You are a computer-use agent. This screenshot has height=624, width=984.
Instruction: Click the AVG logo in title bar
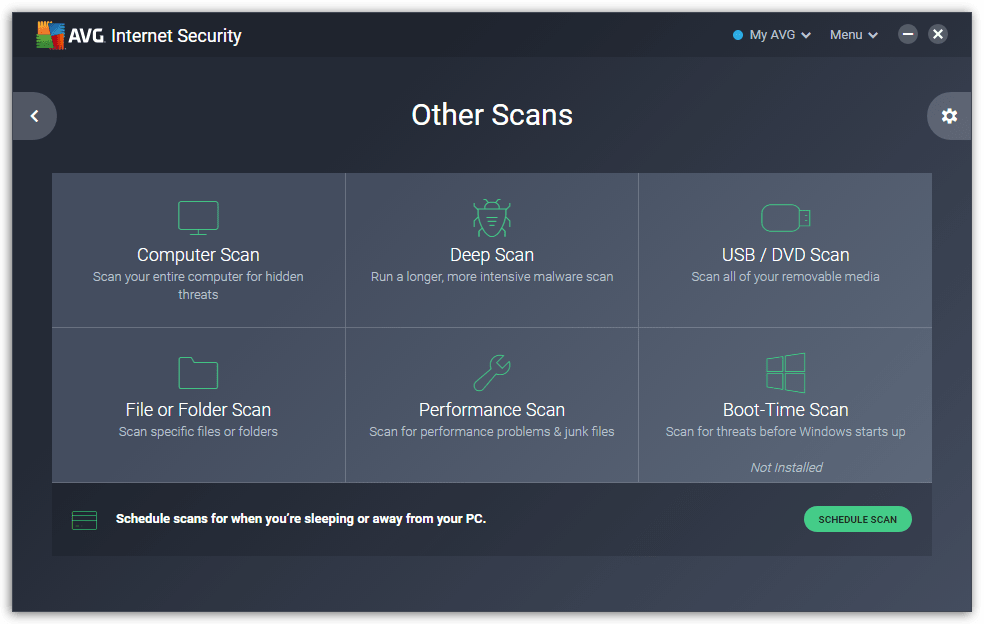(x=69, y=35)
